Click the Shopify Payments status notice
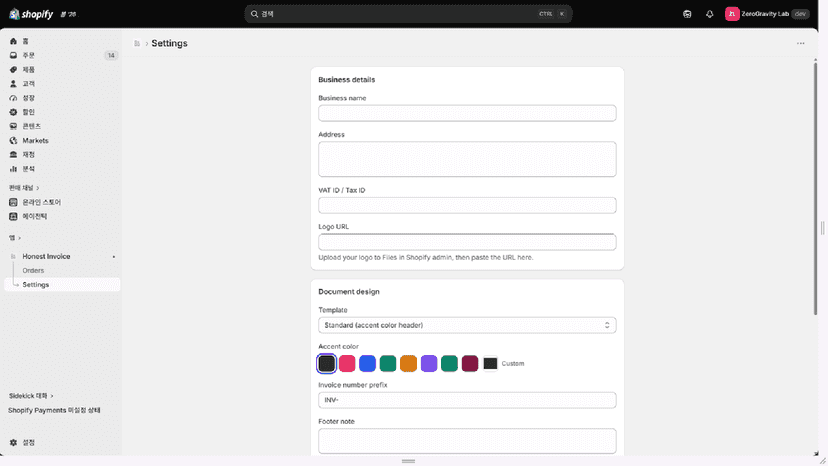The image size is (828, 466). [54, 411]
